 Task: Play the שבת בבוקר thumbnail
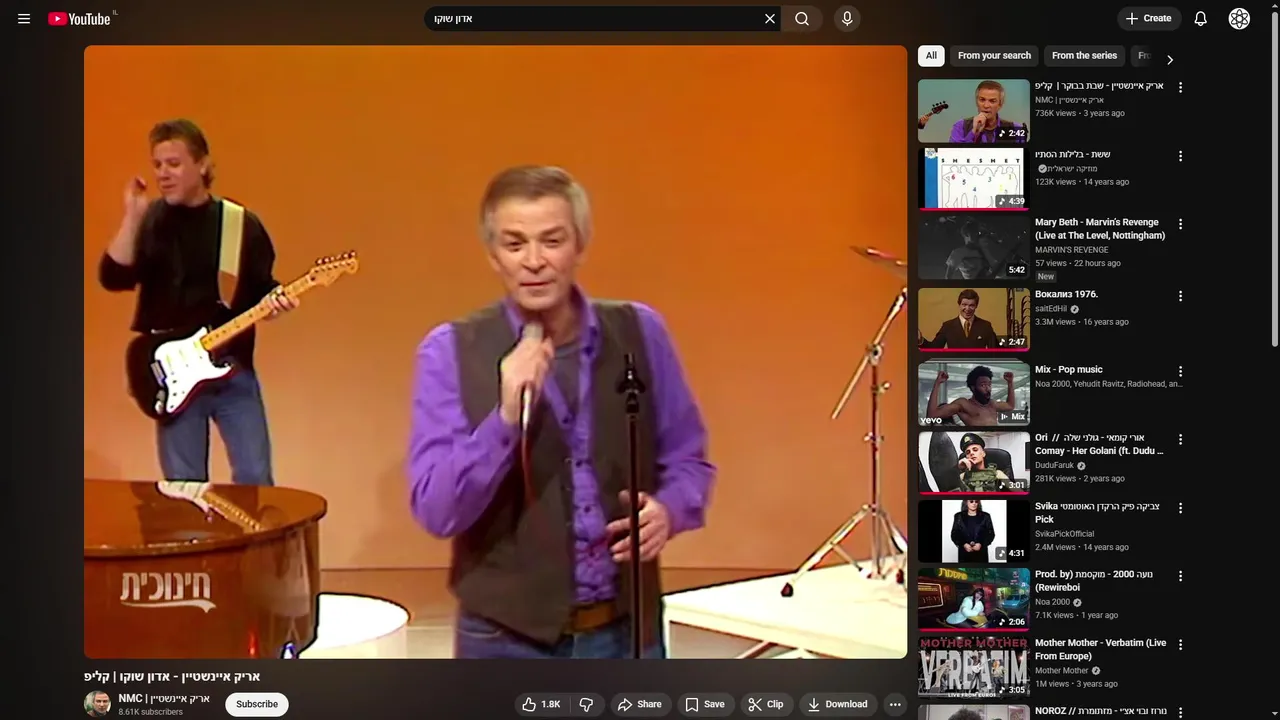pyautogui.click(x=974, y=111)
